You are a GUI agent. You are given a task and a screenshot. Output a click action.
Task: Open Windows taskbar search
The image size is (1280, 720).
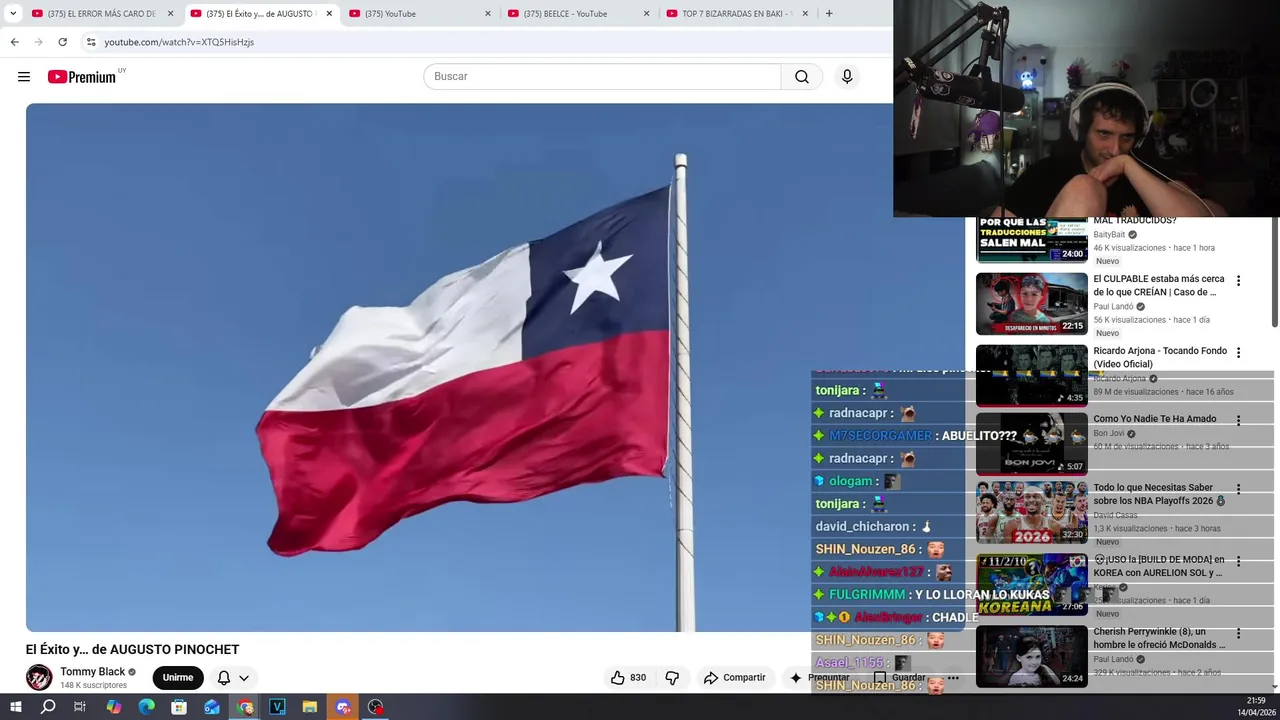pyautogui.click(x=48, y=707)
